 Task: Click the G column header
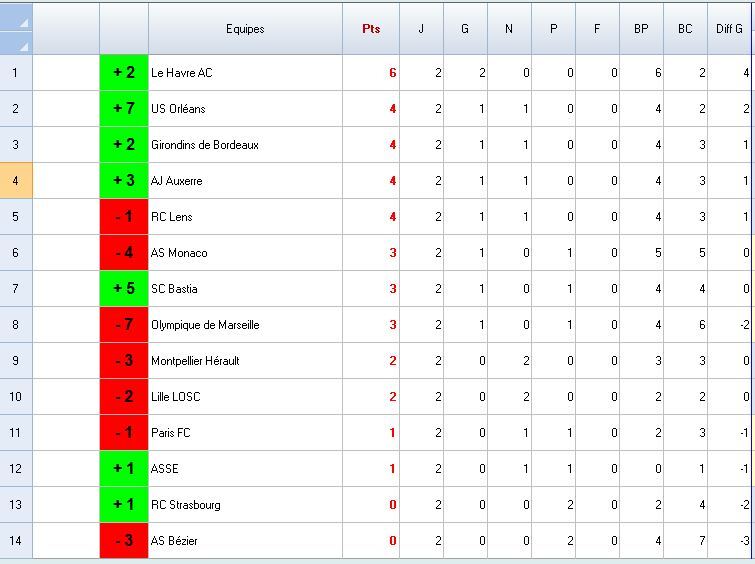(465, 29)
